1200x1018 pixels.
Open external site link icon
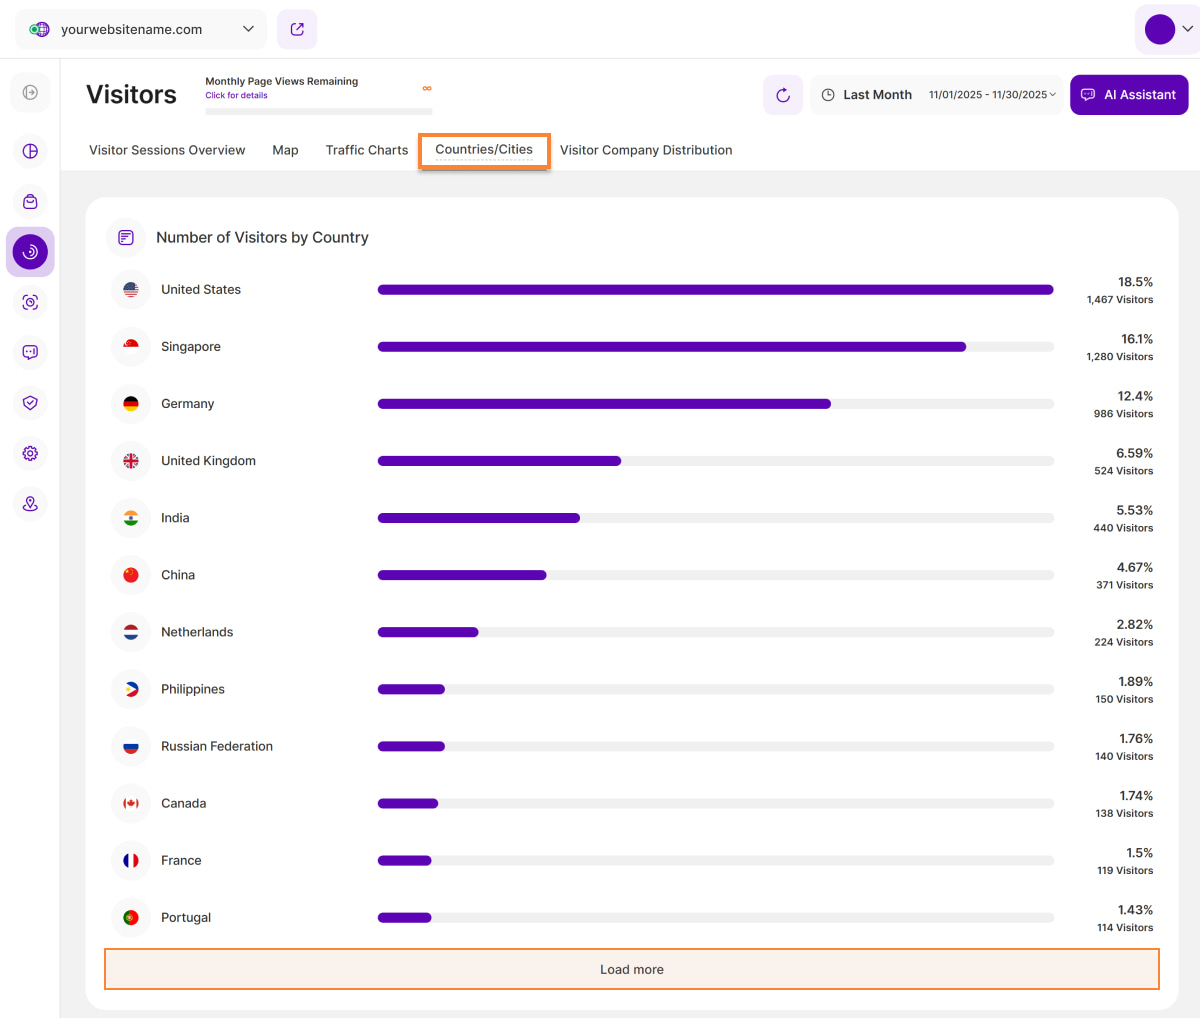pos(297,29)
